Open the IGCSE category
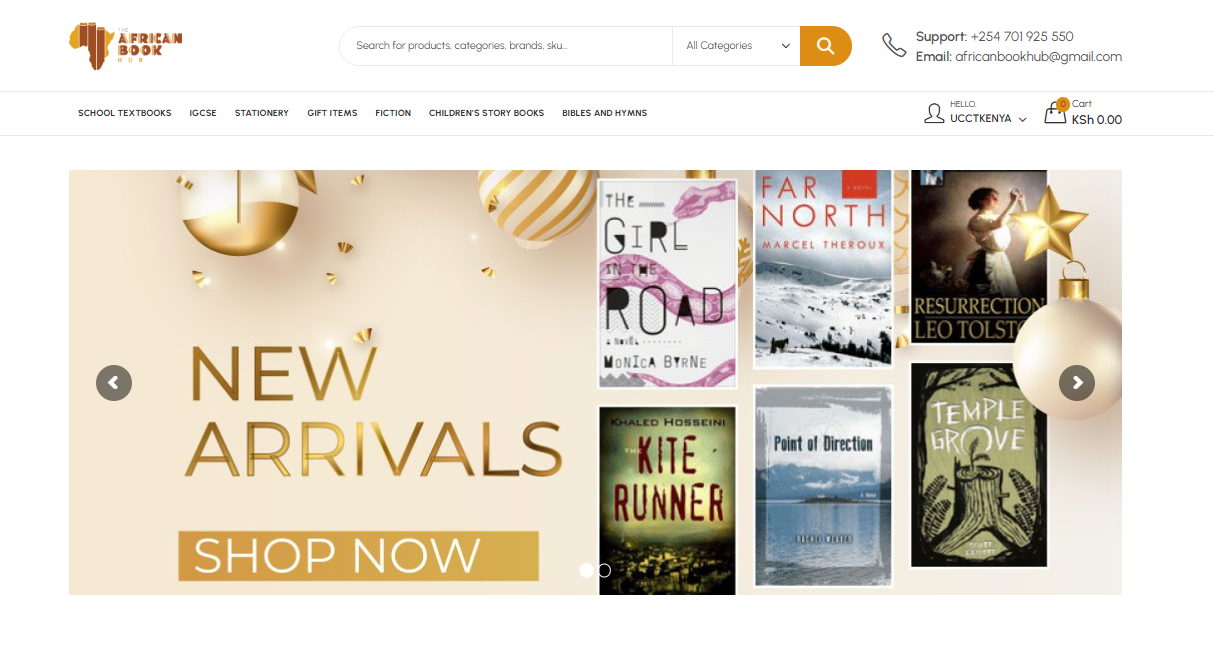 pos(203,113)
